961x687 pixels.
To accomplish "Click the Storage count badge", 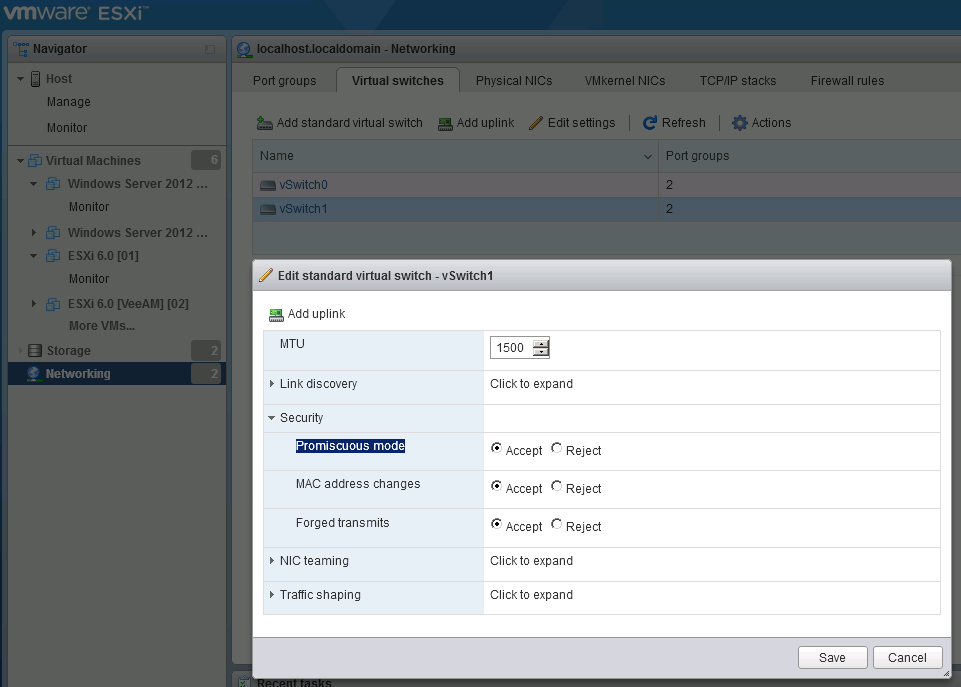I will click(206, 351).
